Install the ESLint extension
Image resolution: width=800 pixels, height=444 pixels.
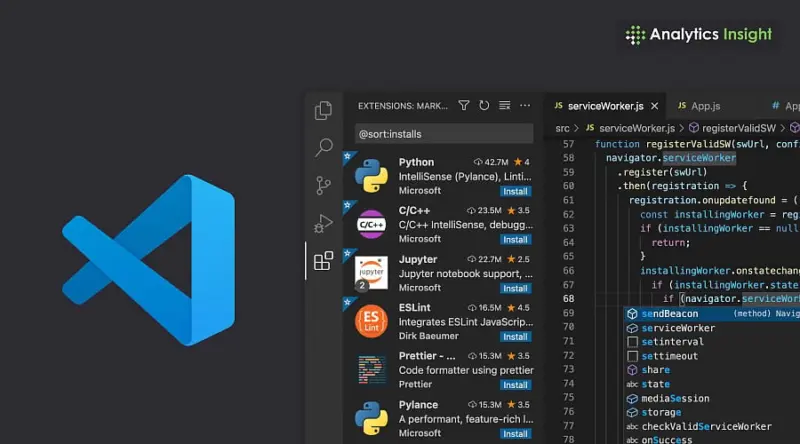(515, 337)
